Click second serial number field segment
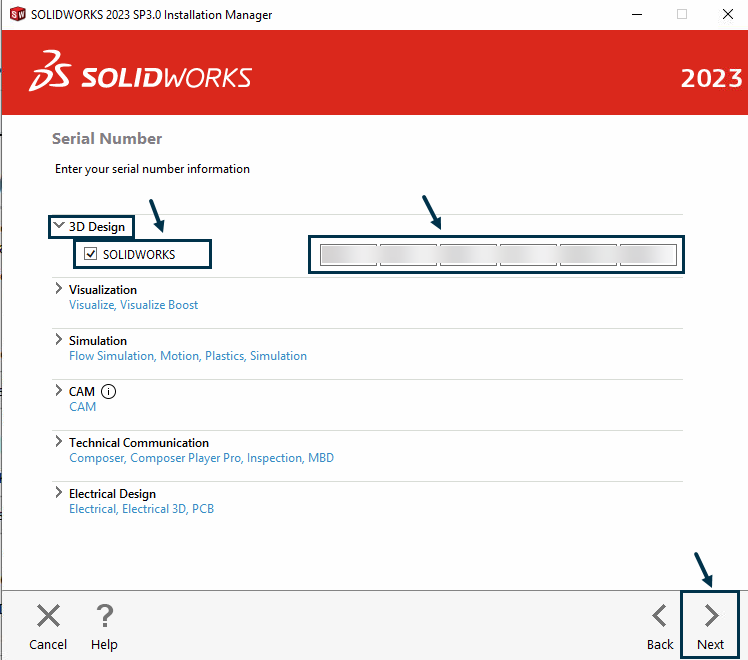Viewport: 748px width, 660px height. pyautogui.click(x=408, y=255)
